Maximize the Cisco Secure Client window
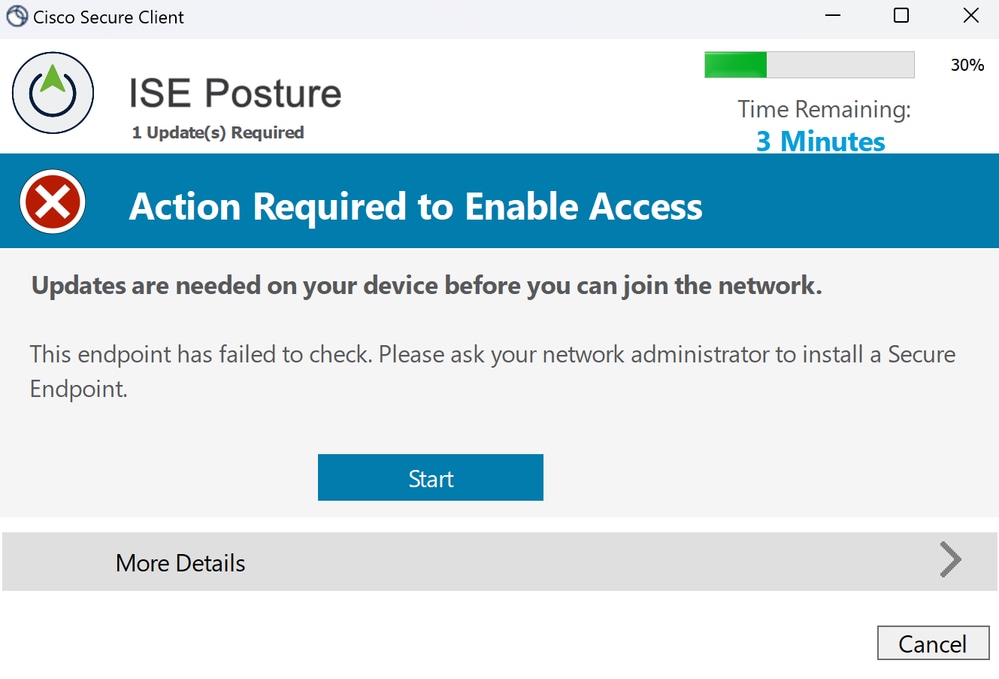 point(901,16)
